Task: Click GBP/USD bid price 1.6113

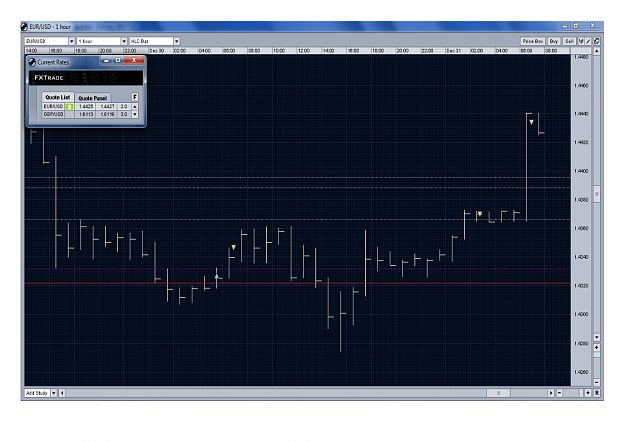Action: coord(86,114)
